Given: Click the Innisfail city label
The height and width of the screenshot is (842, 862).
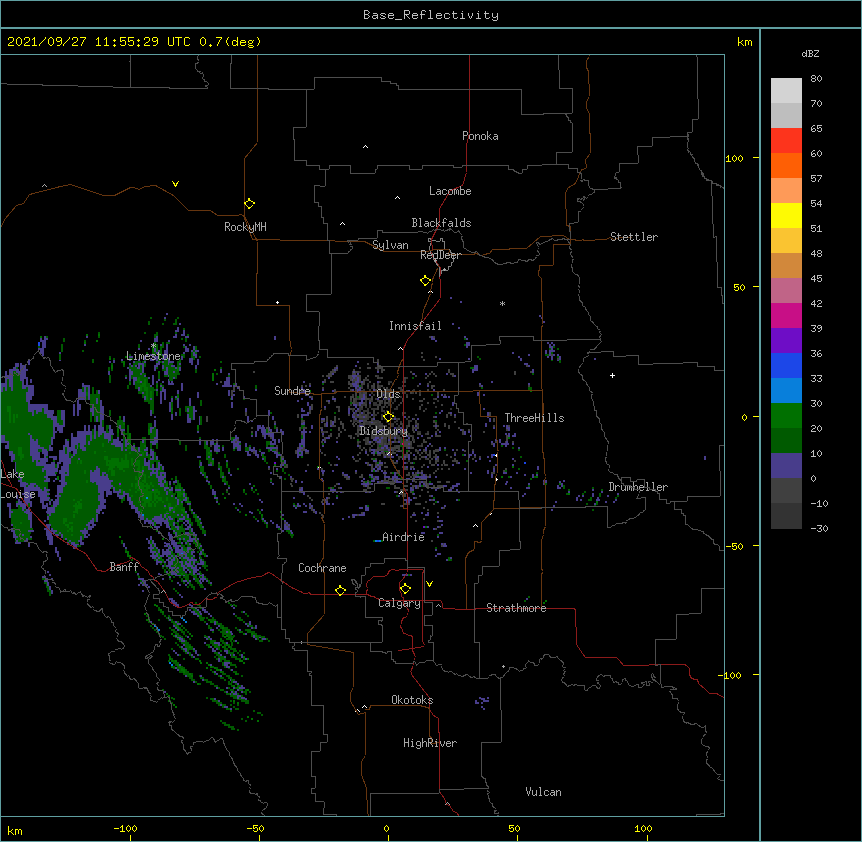Looking at the screenshot, I should 415,326.
